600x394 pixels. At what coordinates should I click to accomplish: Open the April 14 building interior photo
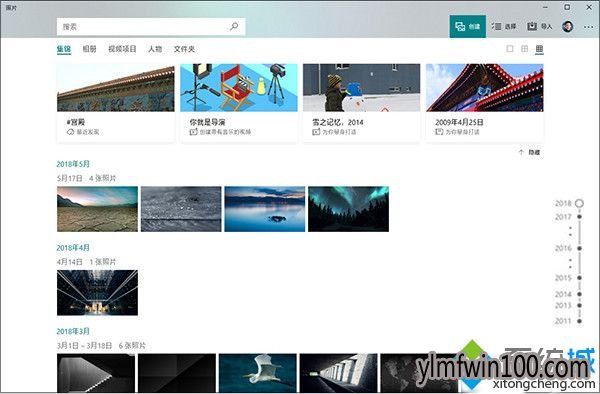97,293
